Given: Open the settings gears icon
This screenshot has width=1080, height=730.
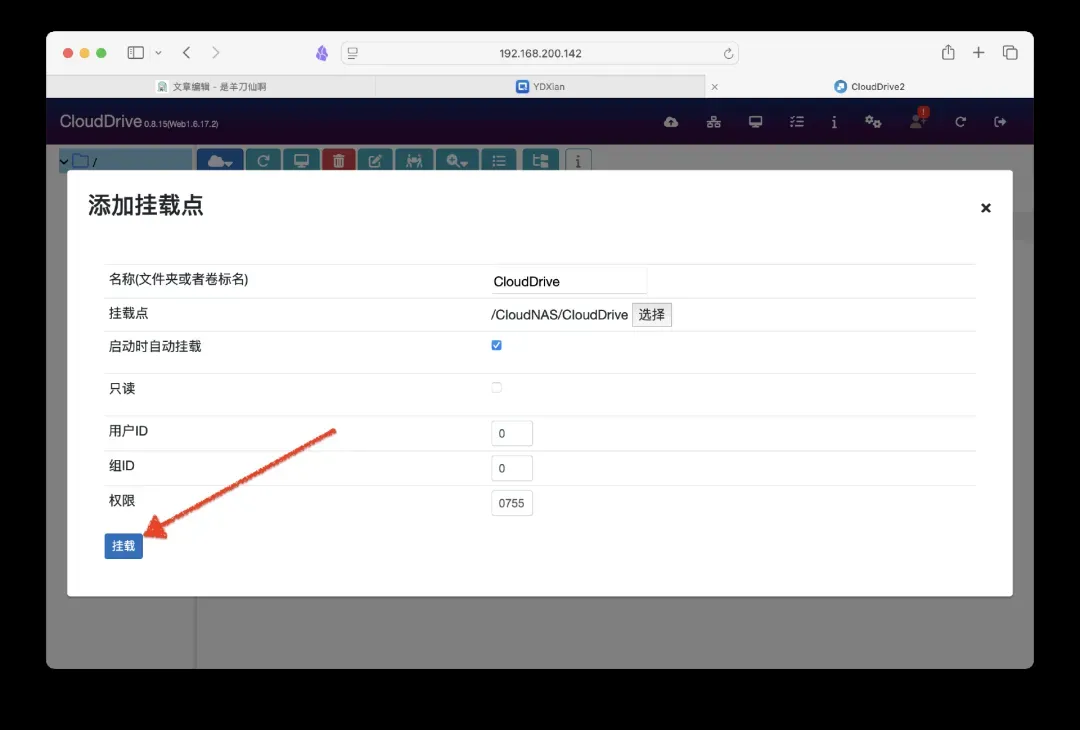Looking at the screenshot, I should tap(873, 122).
